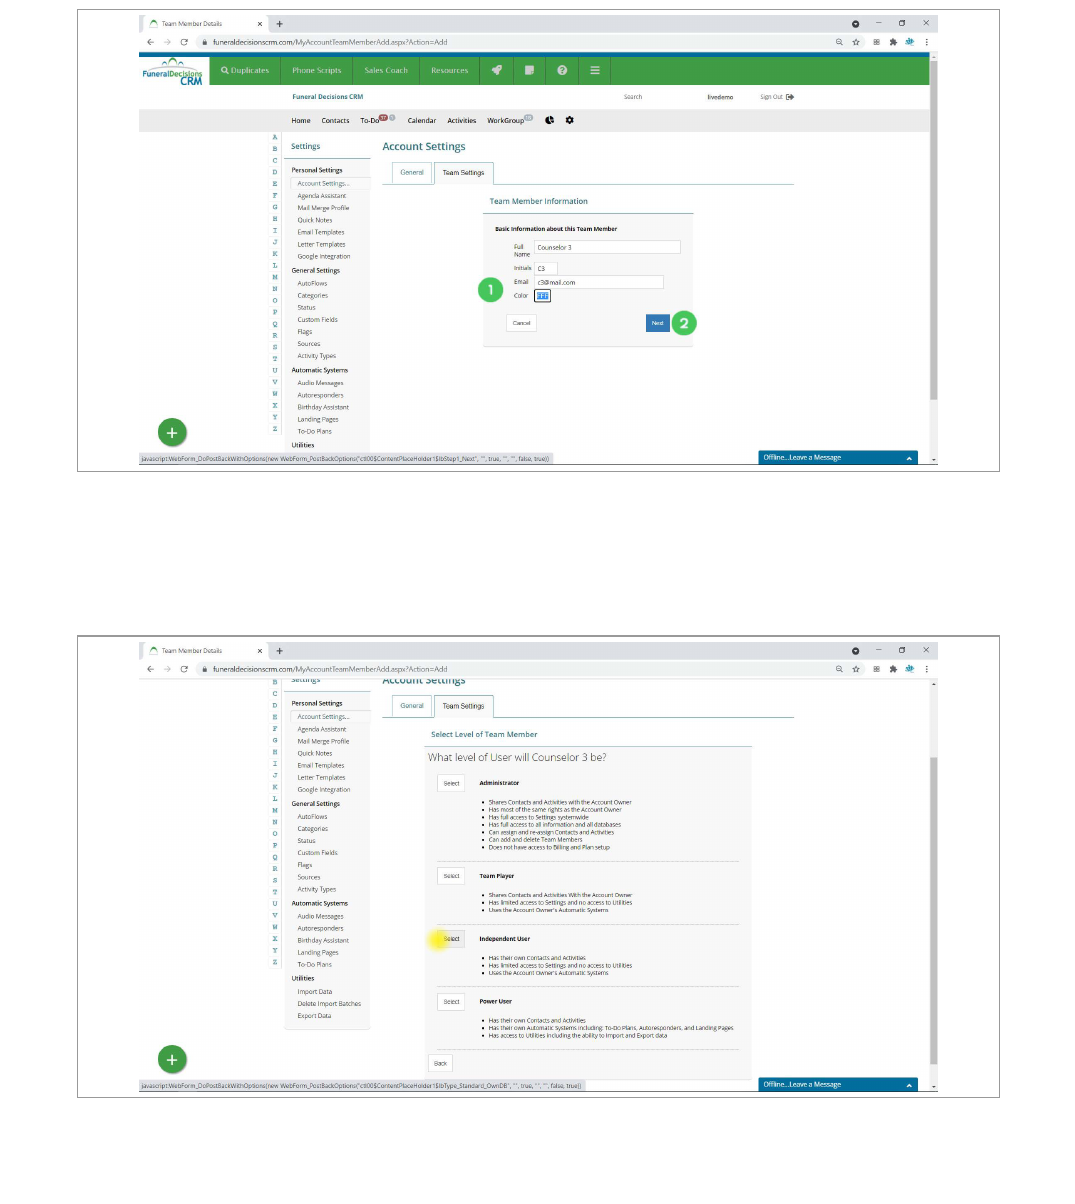Image resolution: width=1075 pixels, height=1204 pixels.
Task: Open the pie chart reports icon
Action: [x=550, y=120]
